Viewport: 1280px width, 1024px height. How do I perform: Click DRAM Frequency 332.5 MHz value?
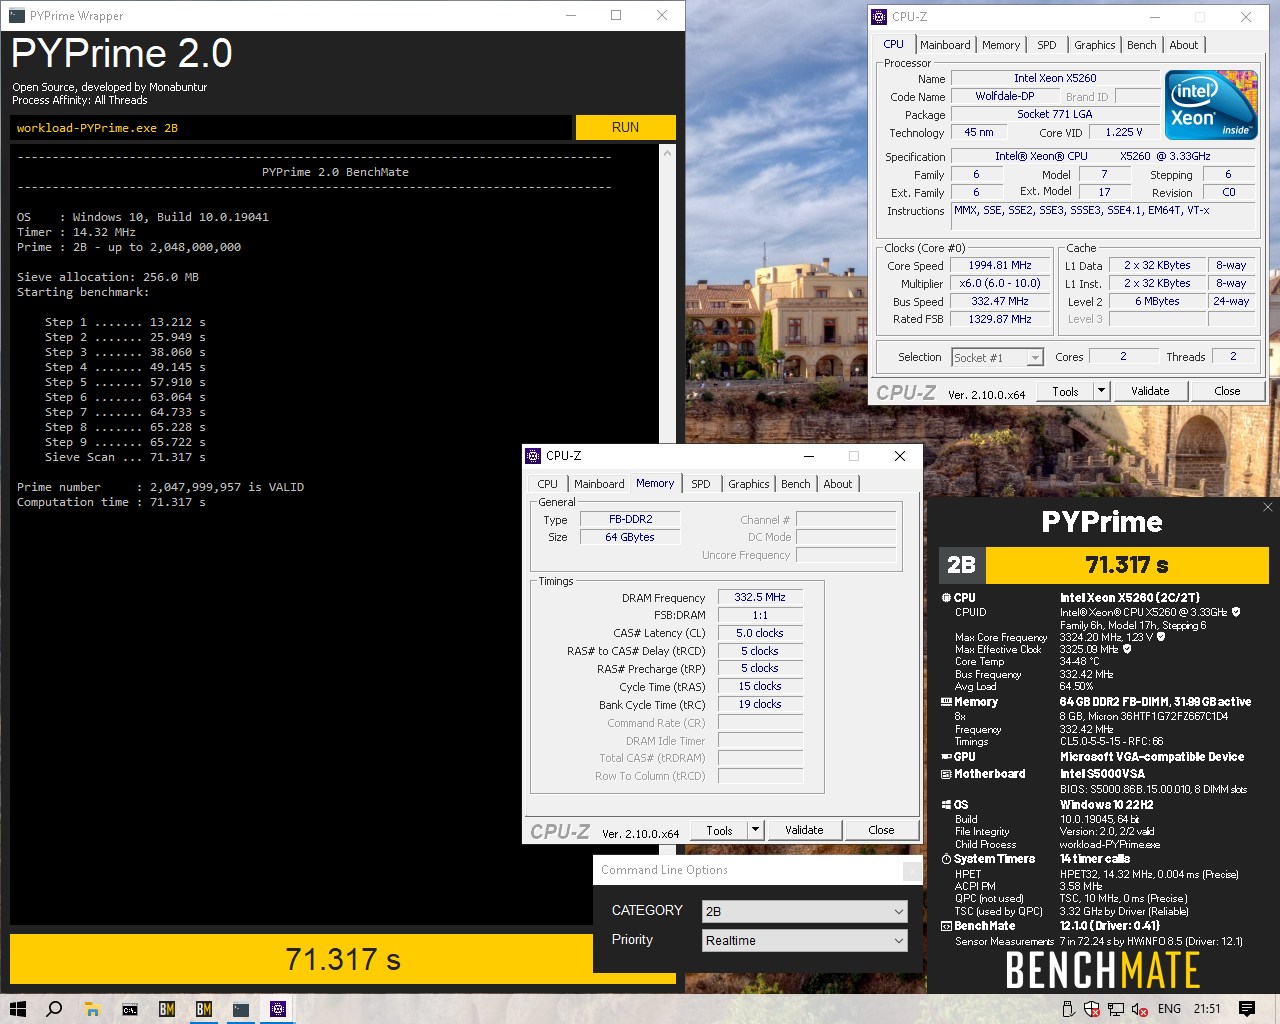click(x=760, y=597)
